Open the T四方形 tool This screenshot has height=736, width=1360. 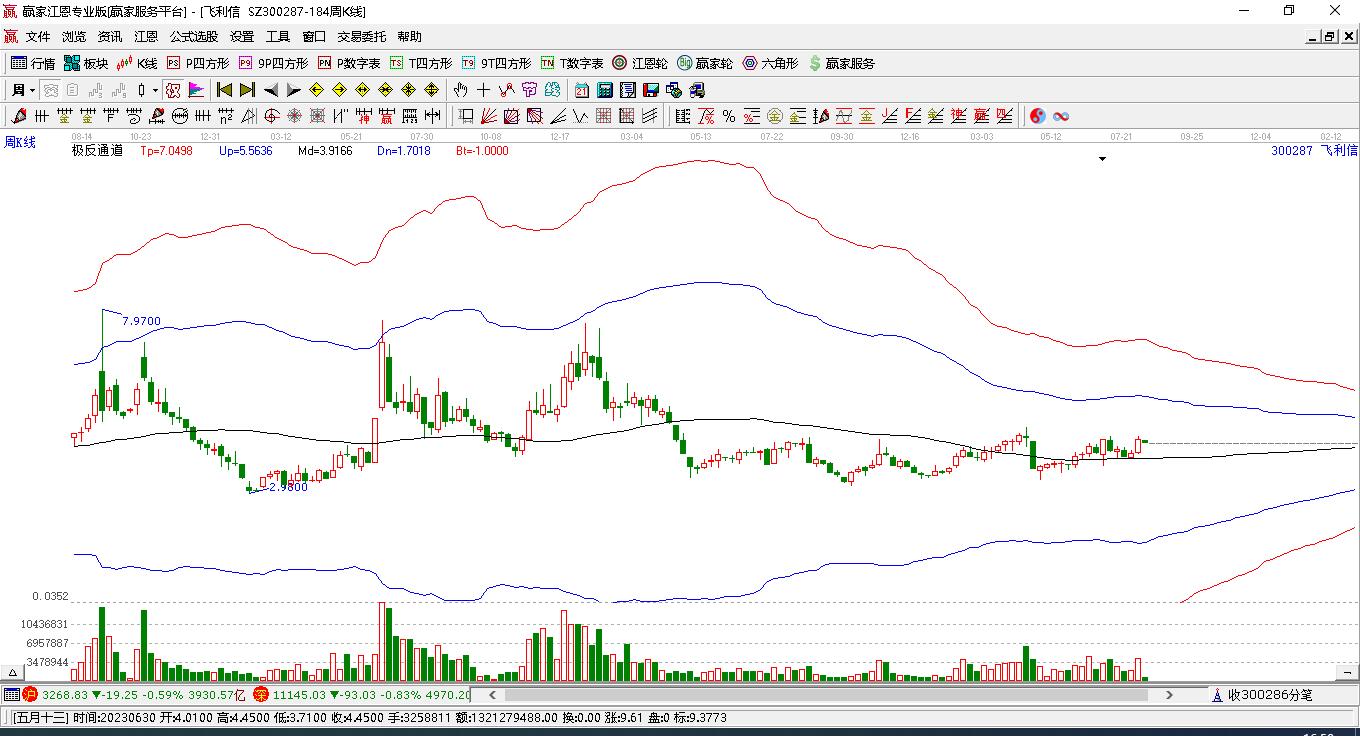point(421,63)
